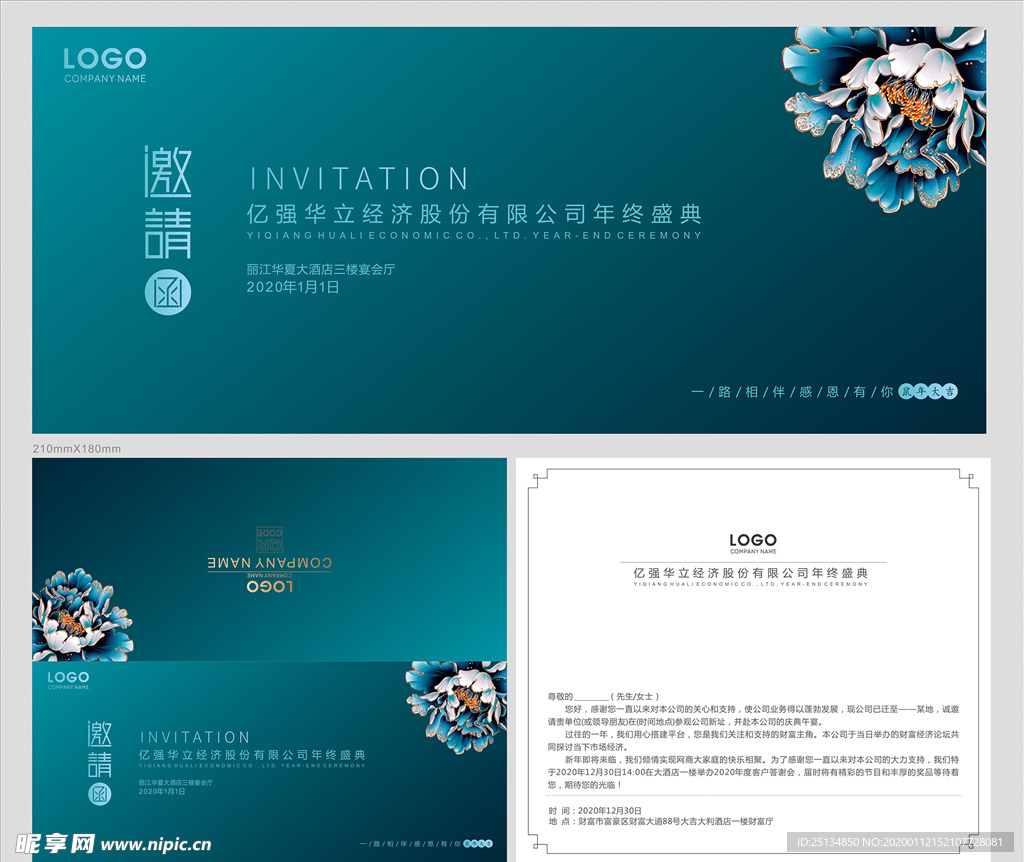
Task: Select the peony flower on the back cover's left edge
Action: (82, 615)
